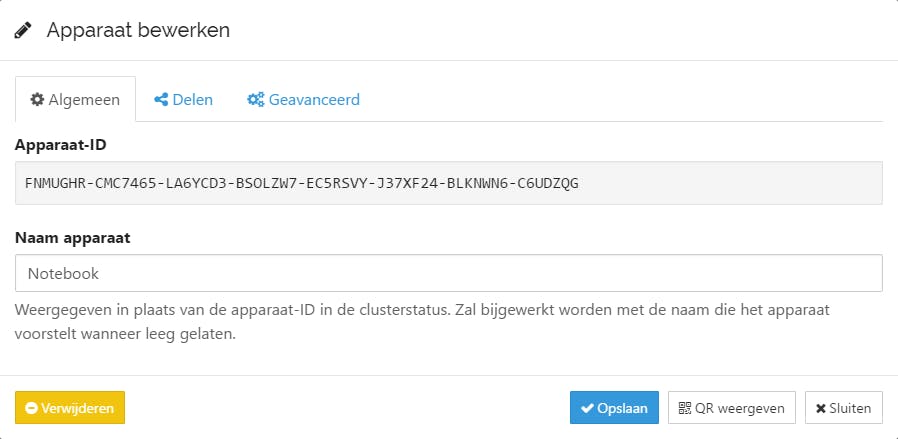Switch to the Algemeen tab

(76, 100)
